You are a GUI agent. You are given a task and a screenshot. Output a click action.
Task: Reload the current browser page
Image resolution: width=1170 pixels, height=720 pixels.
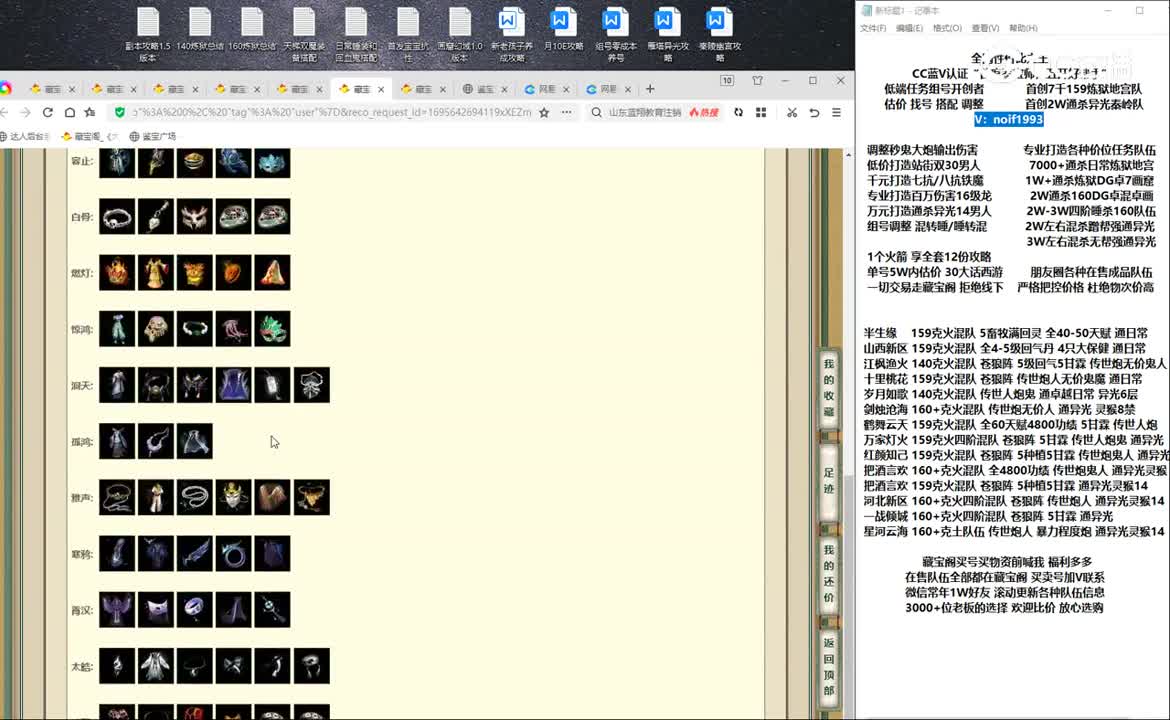pyautogui.click(x=48, y=113)
